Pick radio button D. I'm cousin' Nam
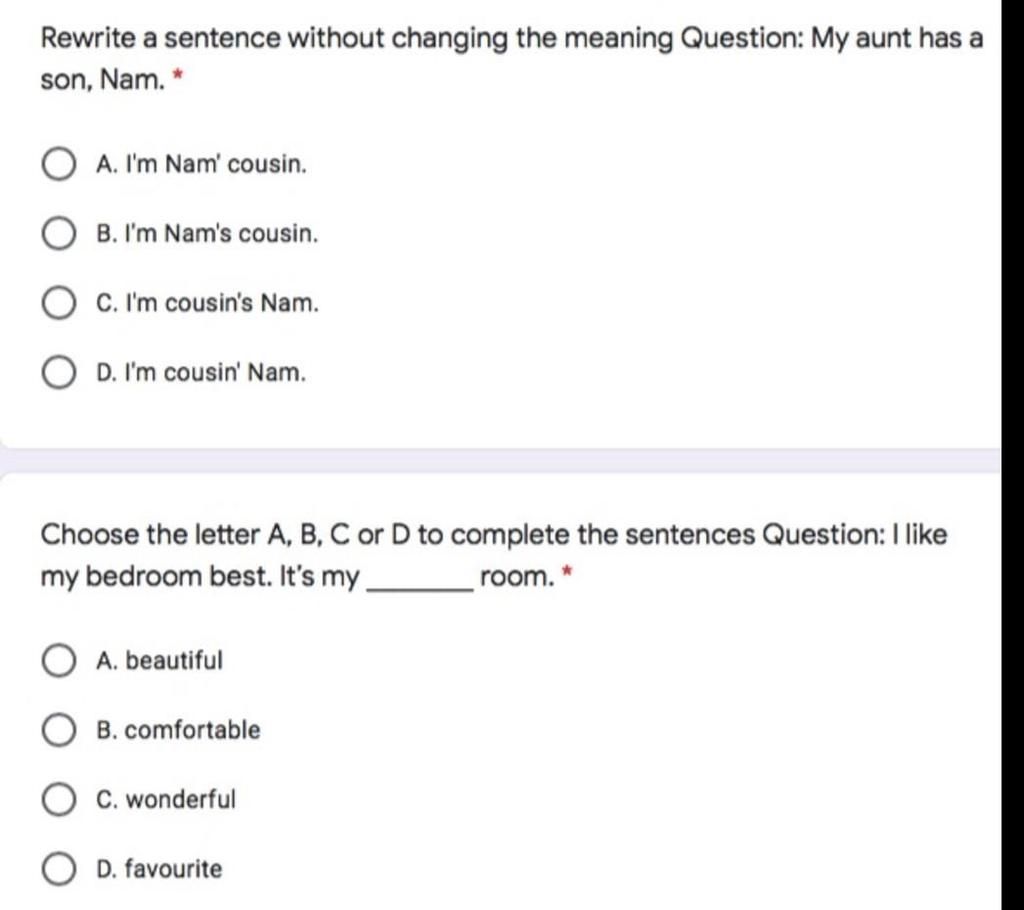This screenshot has width=1024, height=910. click(x=59, y=373)
